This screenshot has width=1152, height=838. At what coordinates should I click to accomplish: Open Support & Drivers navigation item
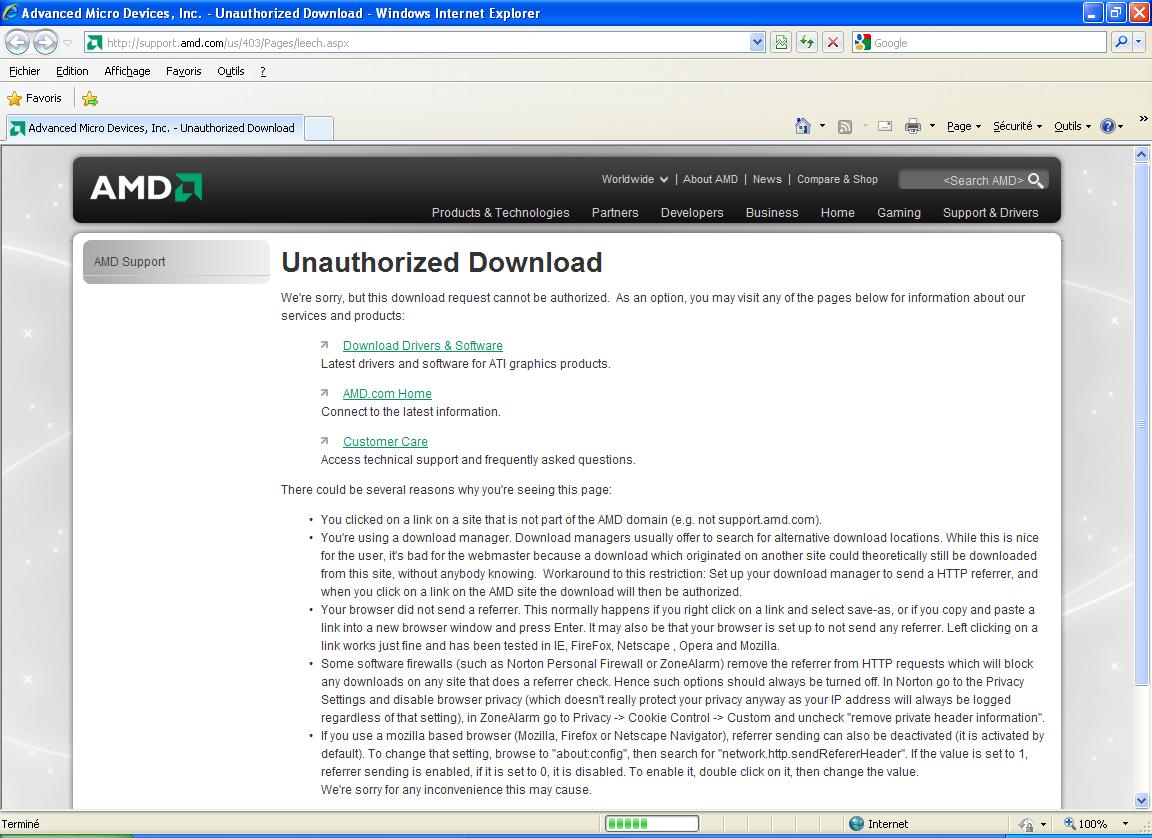tap(990, 212)
